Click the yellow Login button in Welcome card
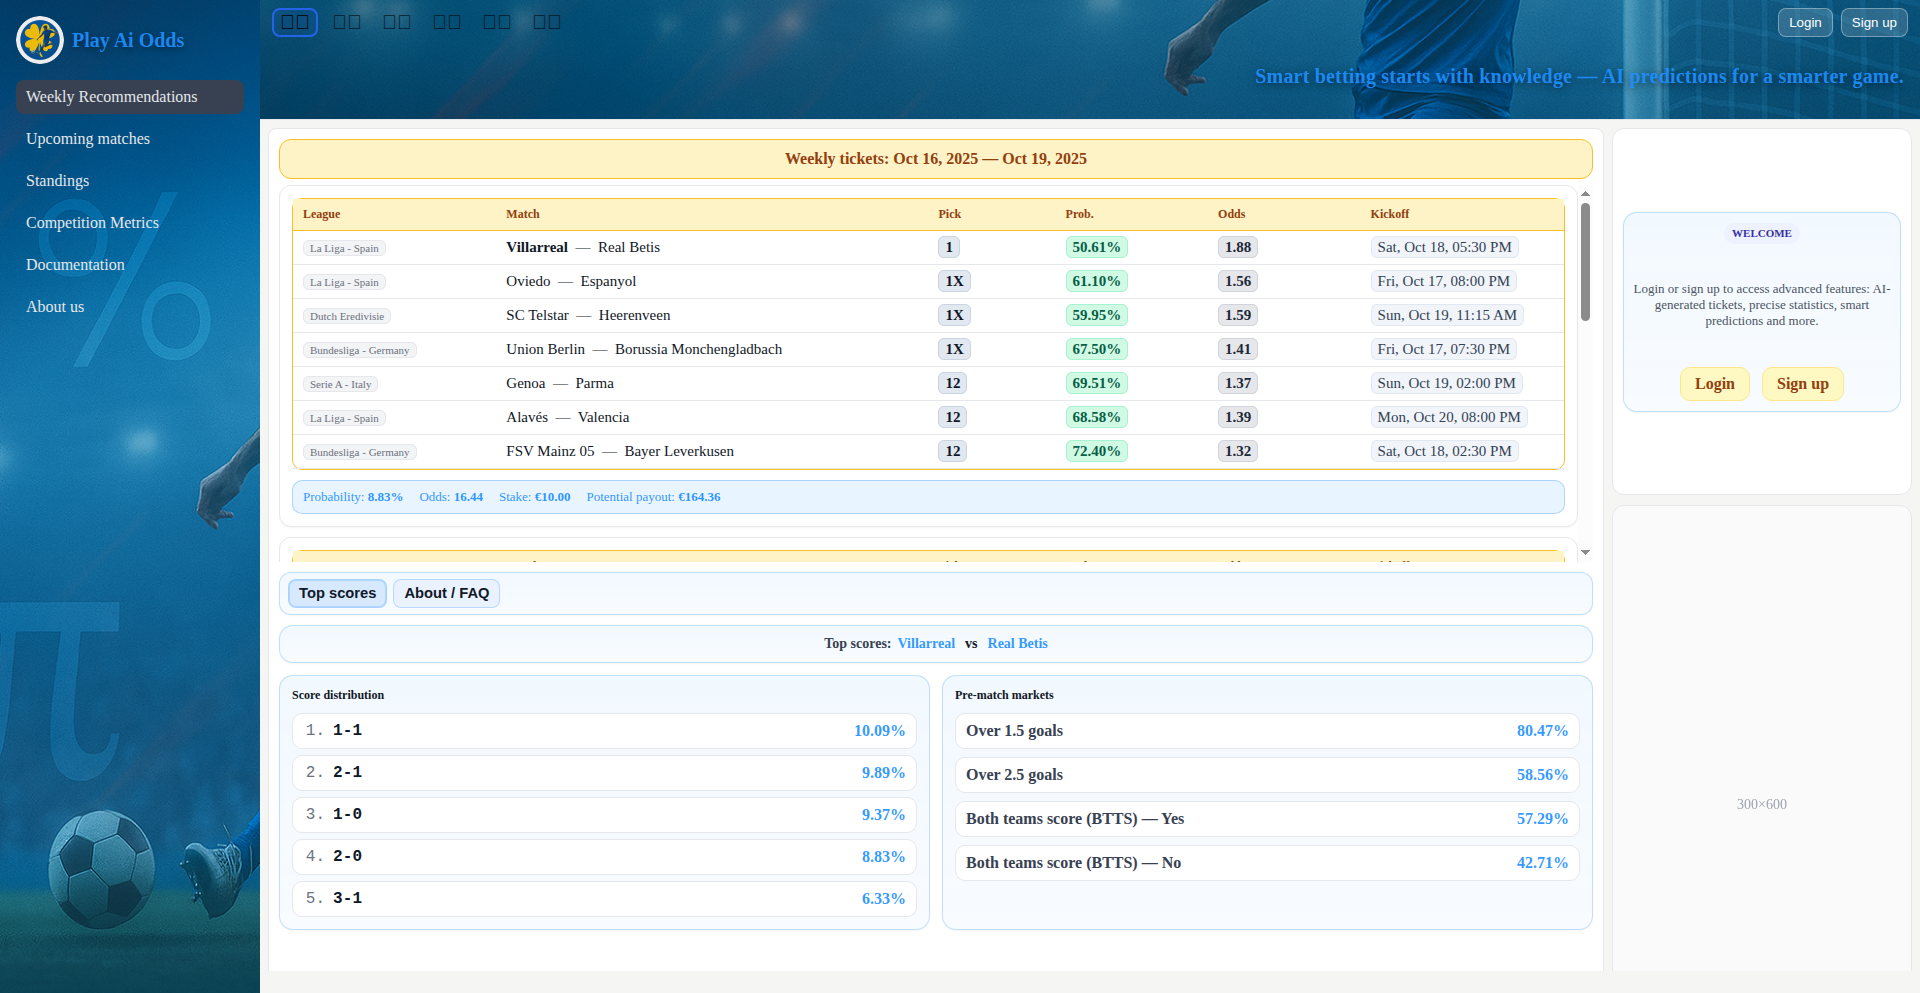Image resolution: width=1920 pixels, height=993 pixels. click(1714, 384)
